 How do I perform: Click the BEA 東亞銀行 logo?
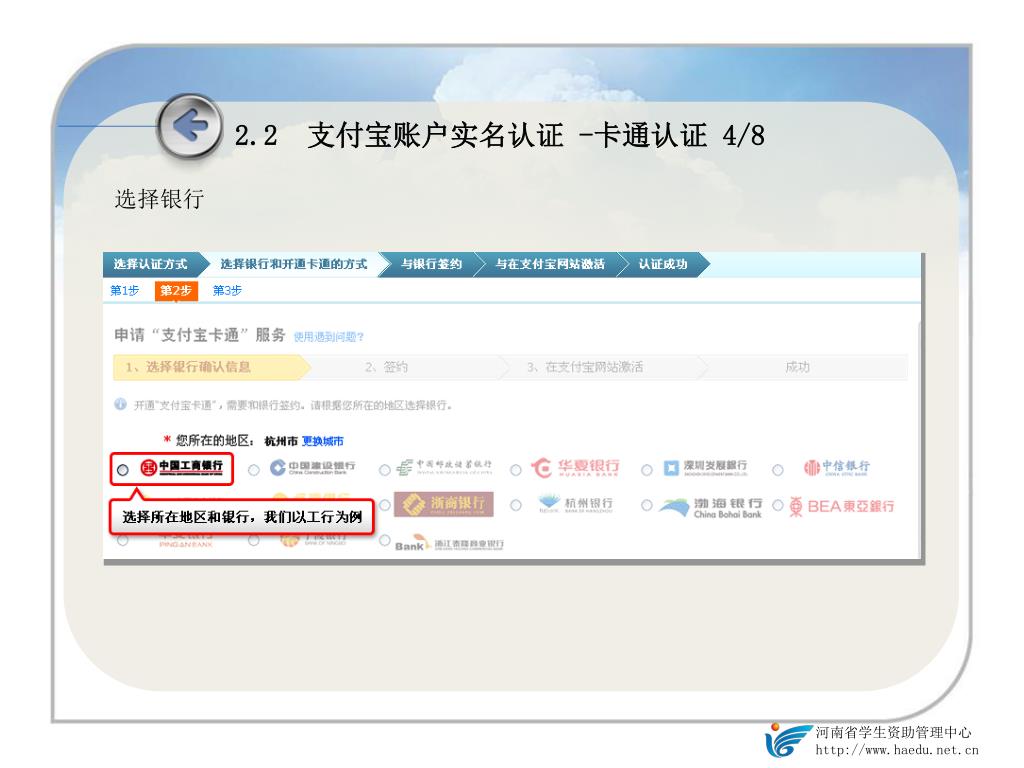coord(841,506)
